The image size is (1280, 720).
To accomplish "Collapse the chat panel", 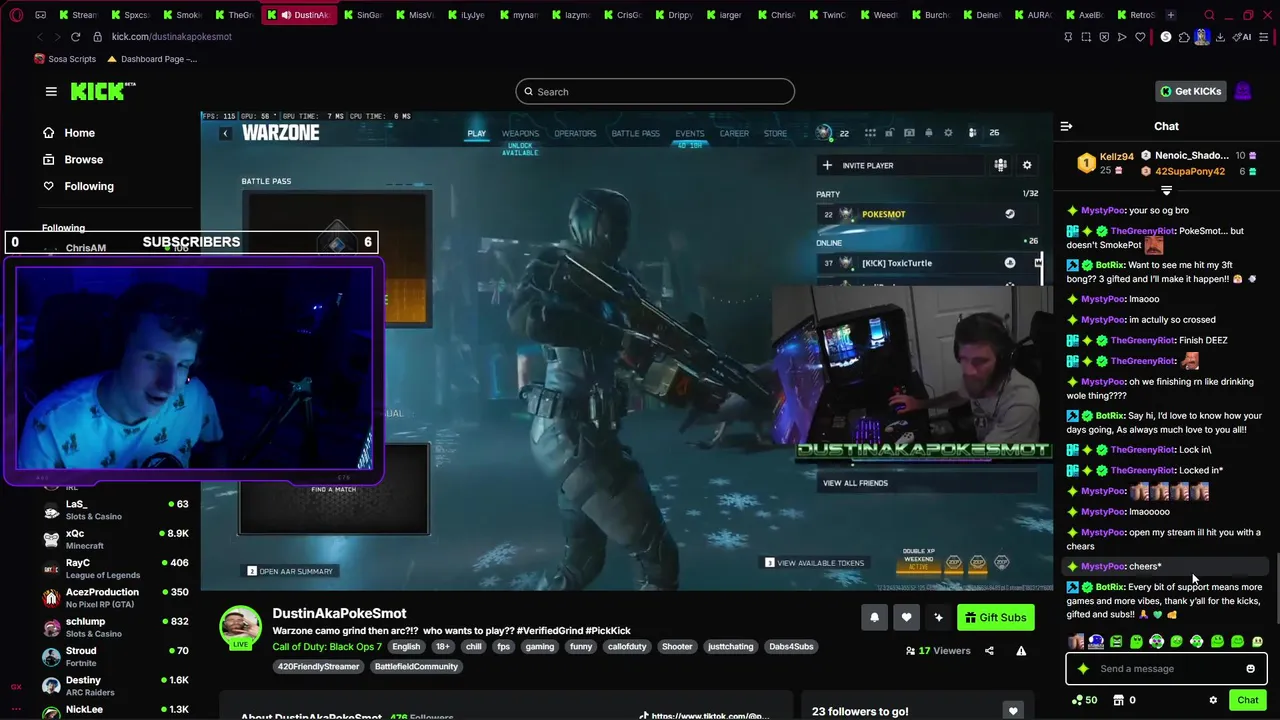I will [x=1066, y=126].
